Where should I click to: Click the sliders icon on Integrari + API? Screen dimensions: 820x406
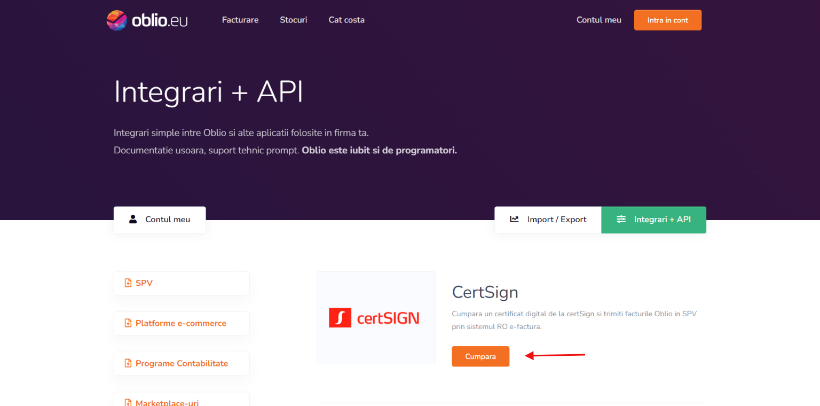coord(621,219)
